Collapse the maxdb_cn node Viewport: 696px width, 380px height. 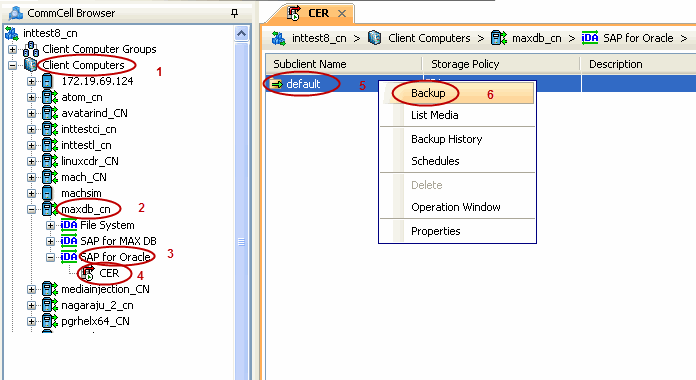(x=31, y=209)
